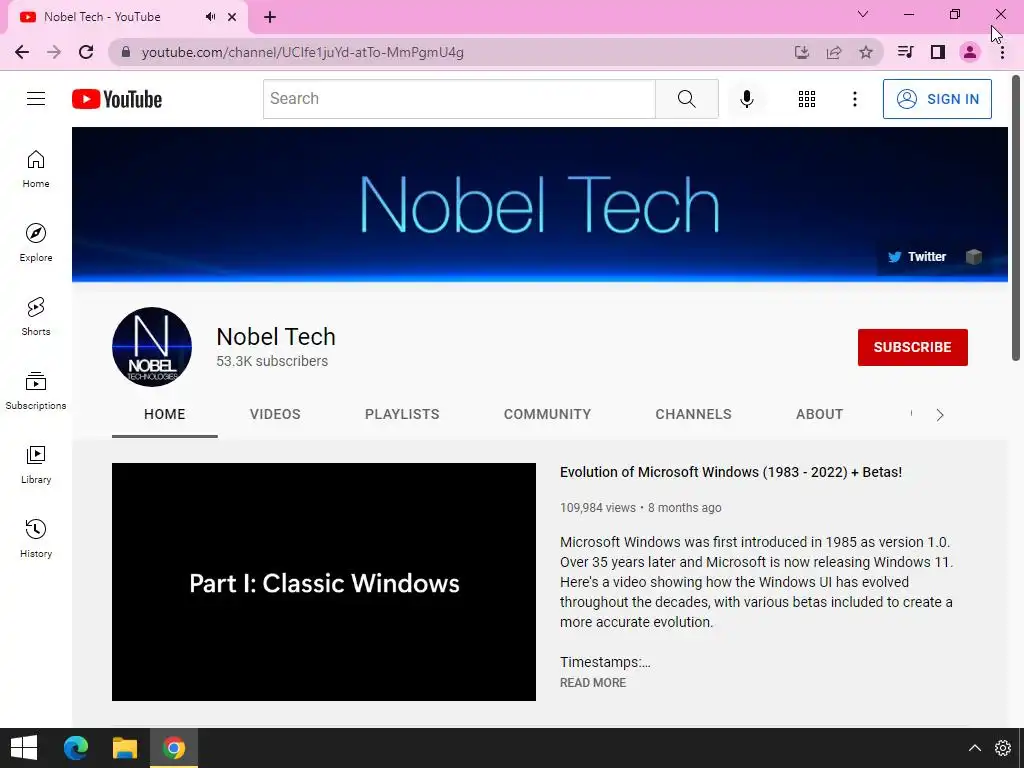Expand more channel tabs with right chevron

click(x=940, y=415)
